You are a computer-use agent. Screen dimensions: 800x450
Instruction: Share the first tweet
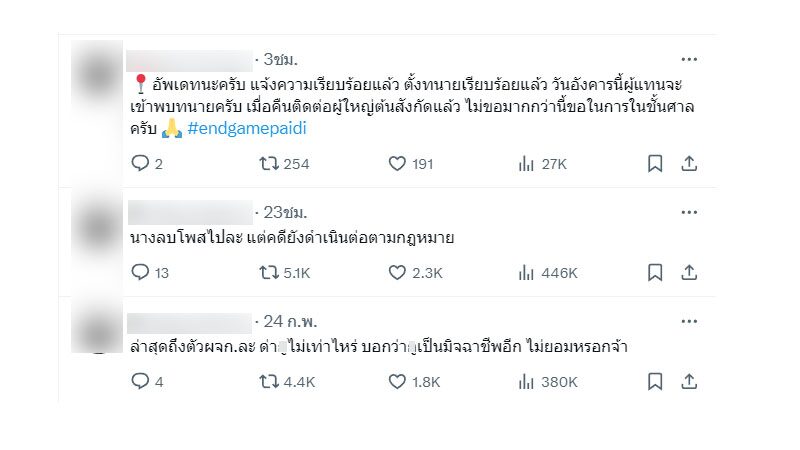click(688, 164)
